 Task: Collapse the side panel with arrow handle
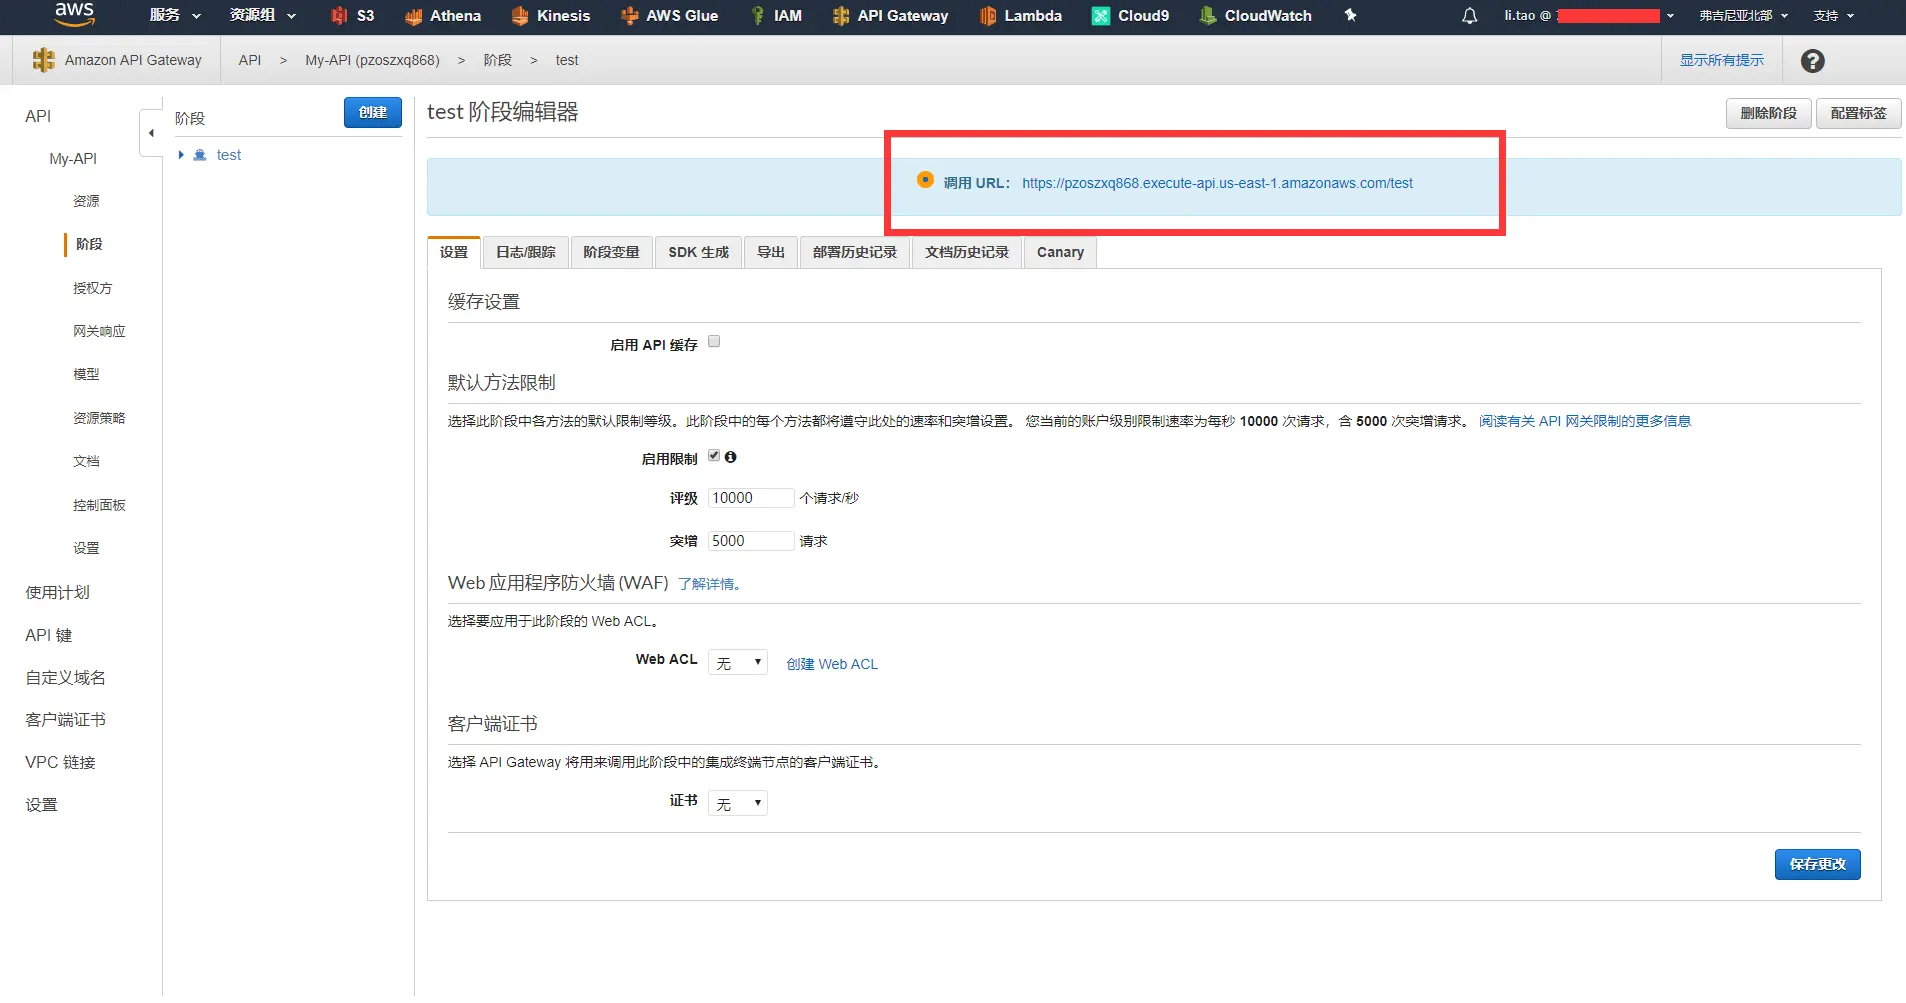coord(151,133)
